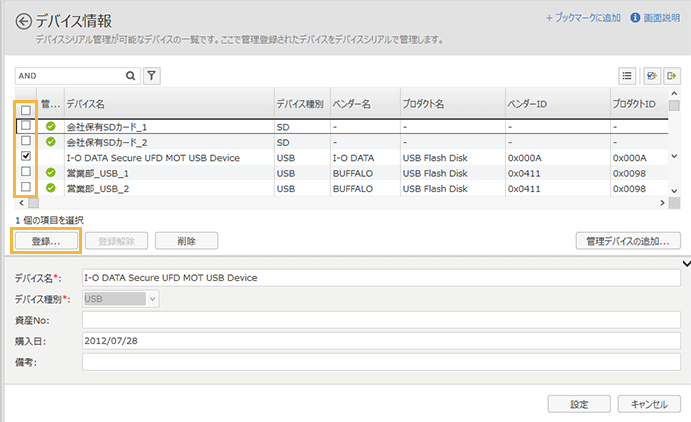This screenshot has width=691, height=422.
Task: Click the 管理デバイスの追加... button
Action: coord(628,241)
